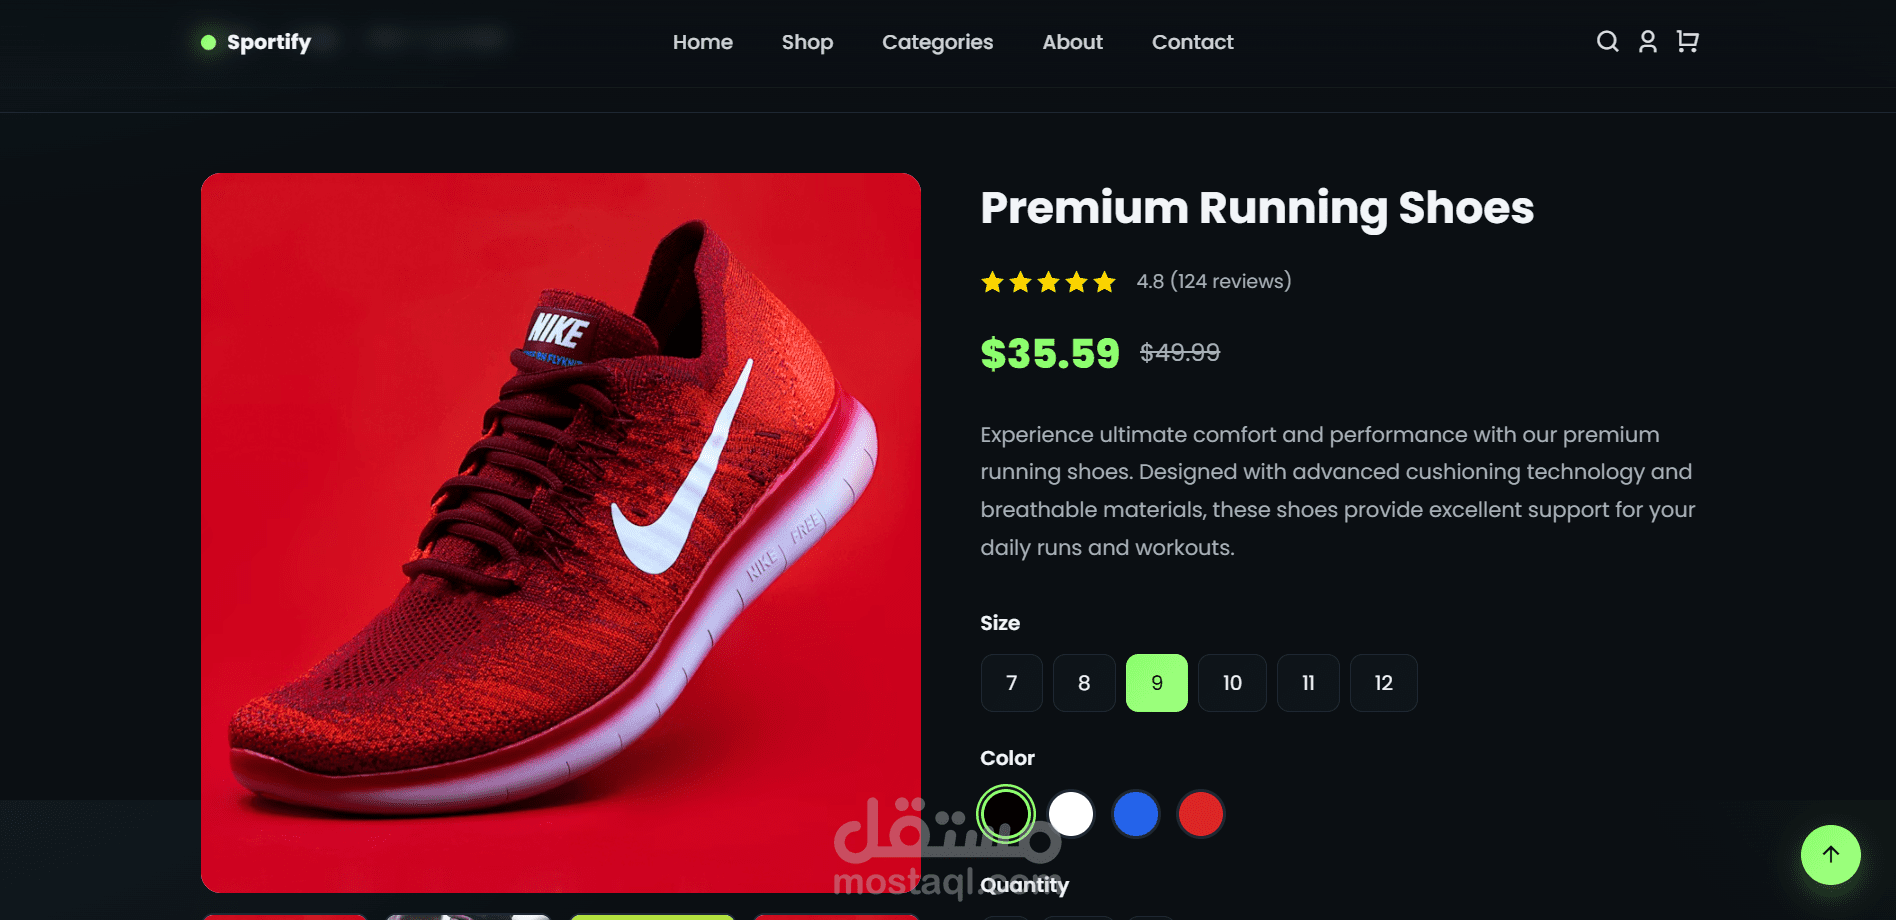
Task: Visit the About page link
Action: click(1072, 42)
